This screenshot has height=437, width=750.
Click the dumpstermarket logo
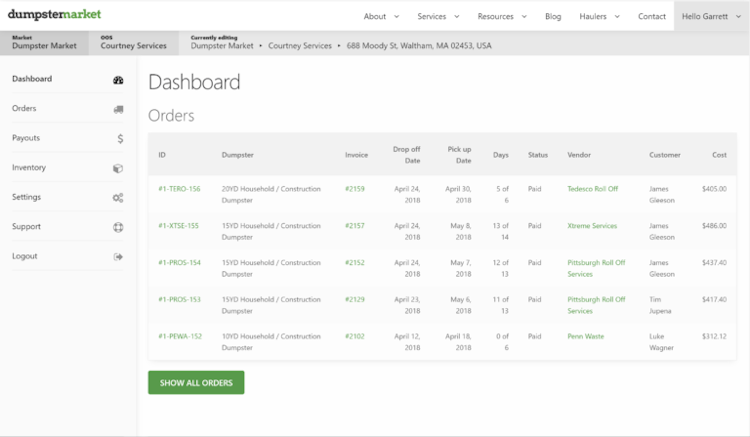54,14
